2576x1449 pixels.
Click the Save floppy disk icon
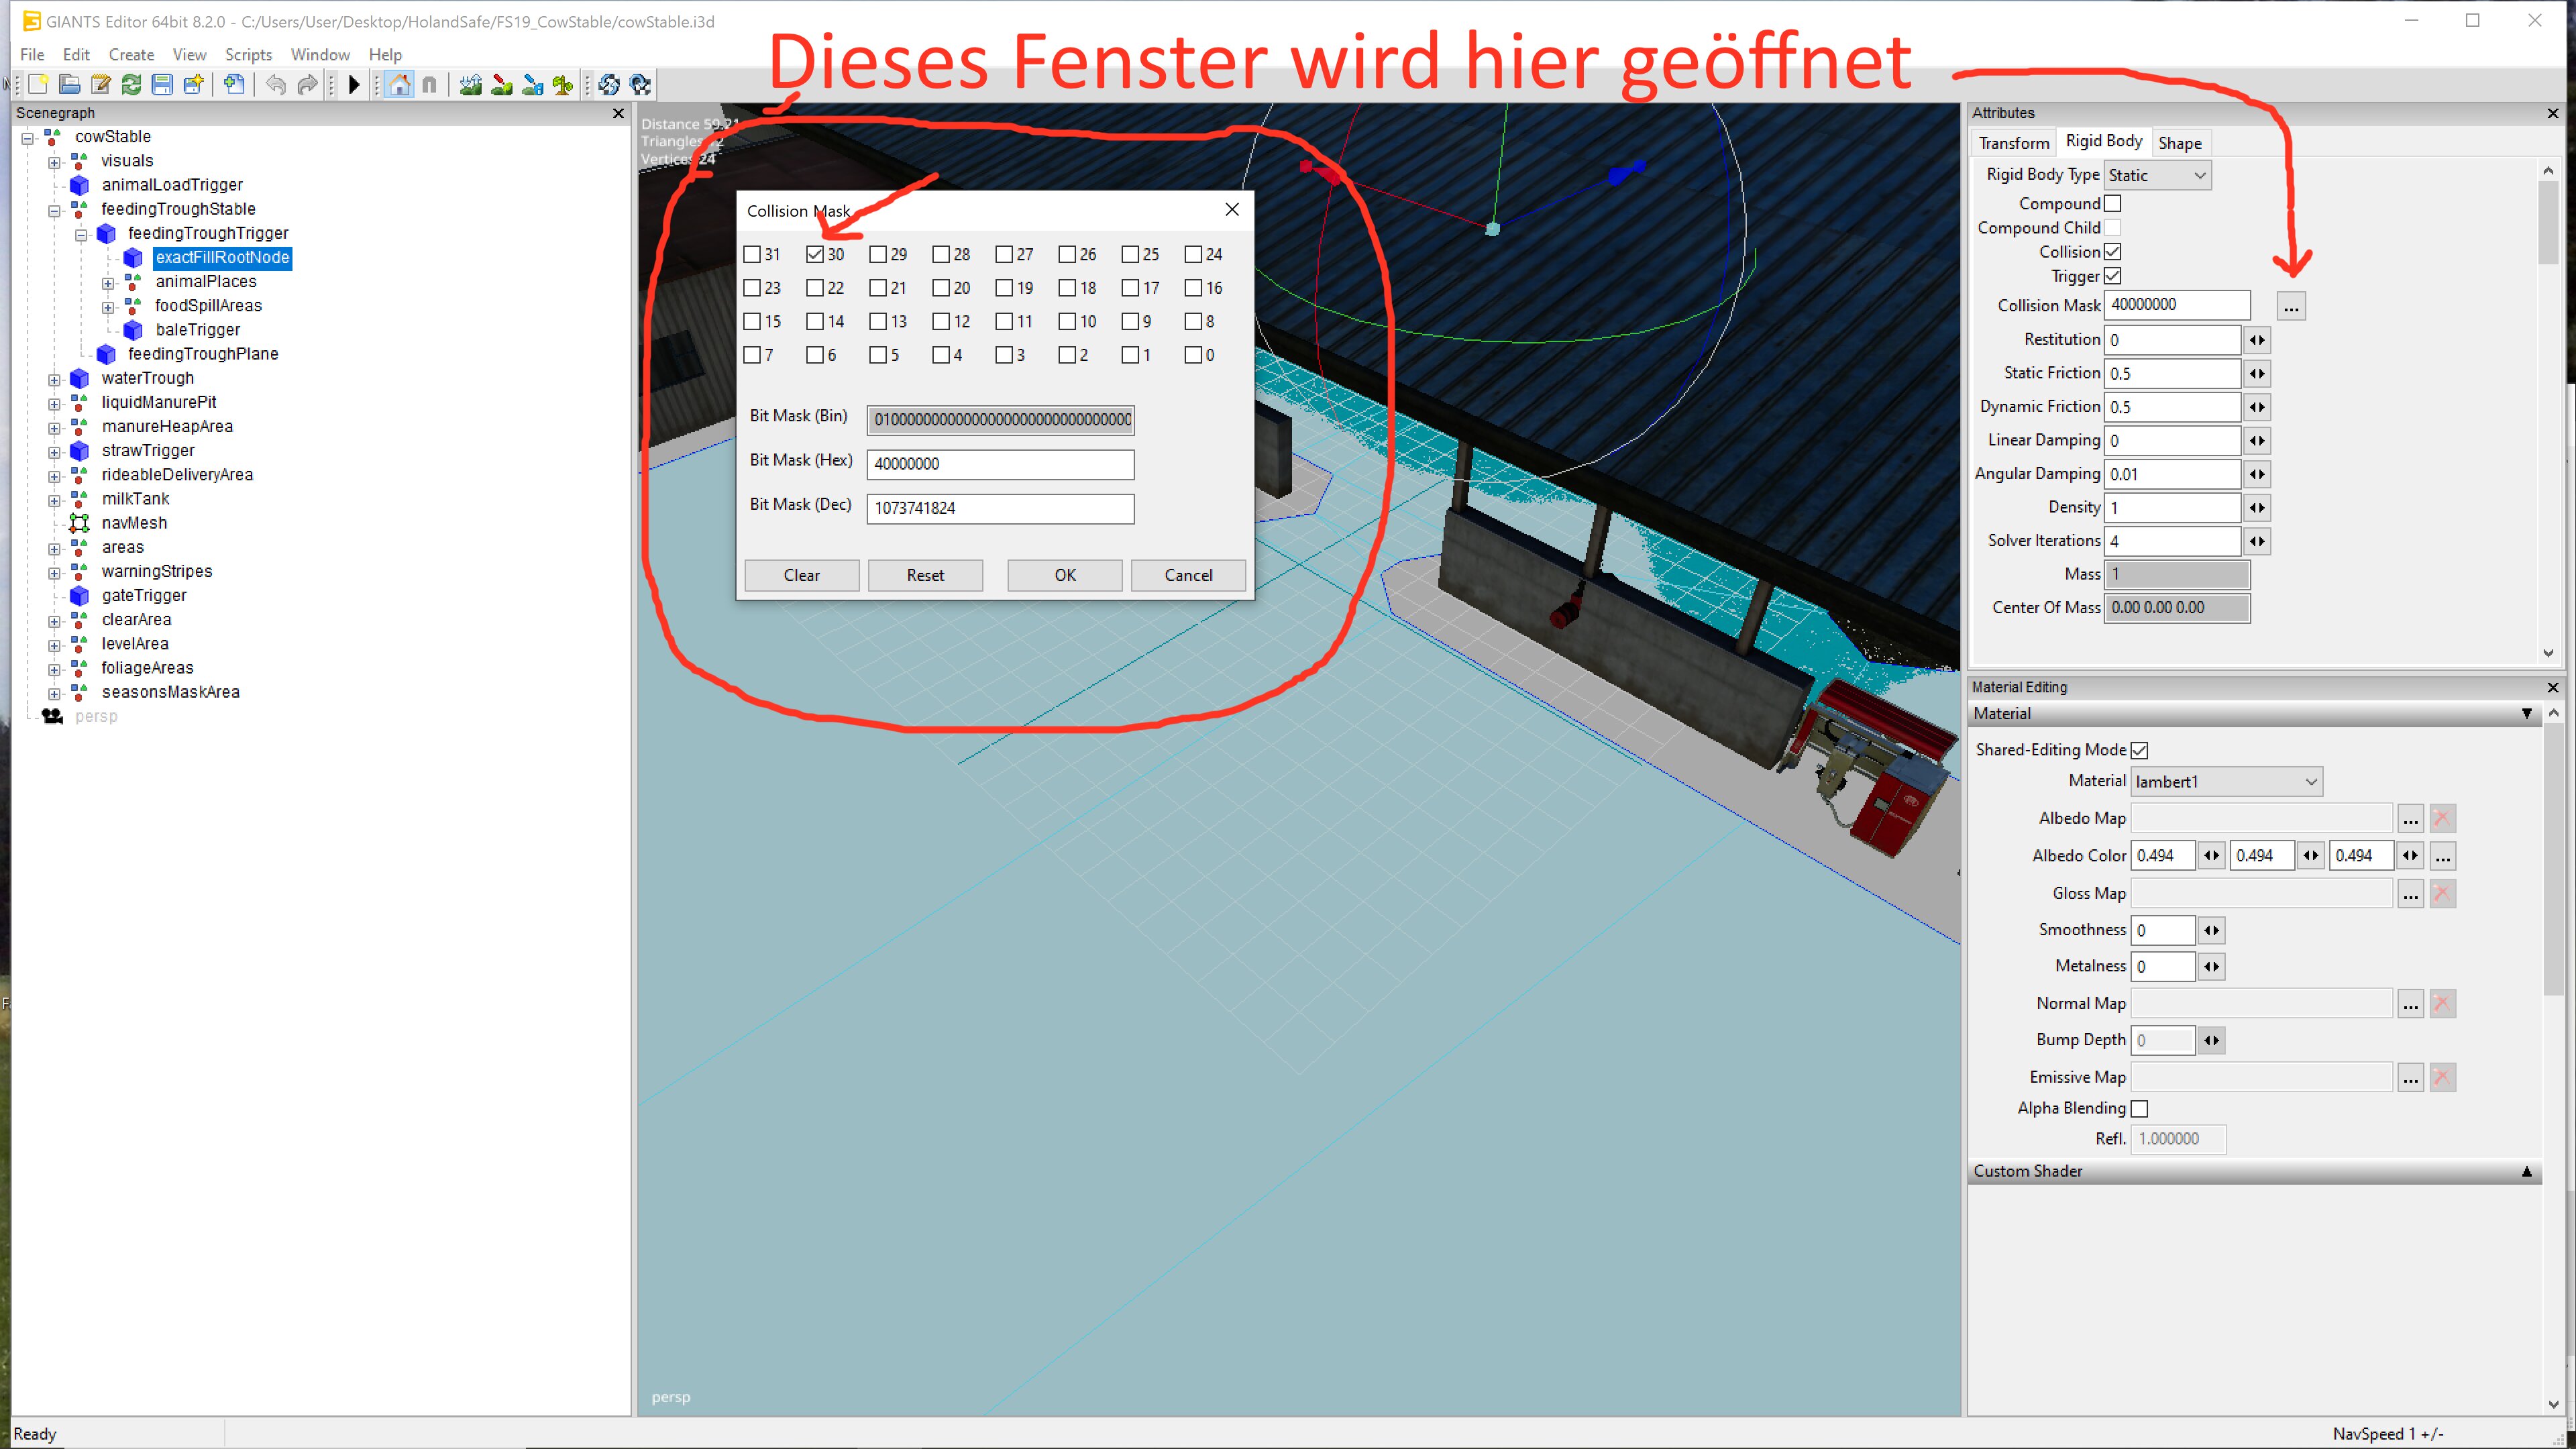point(162,85)
